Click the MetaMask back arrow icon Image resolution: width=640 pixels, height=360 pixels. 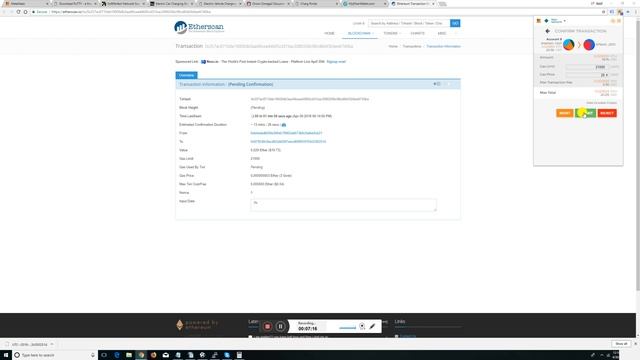point(547,31)
